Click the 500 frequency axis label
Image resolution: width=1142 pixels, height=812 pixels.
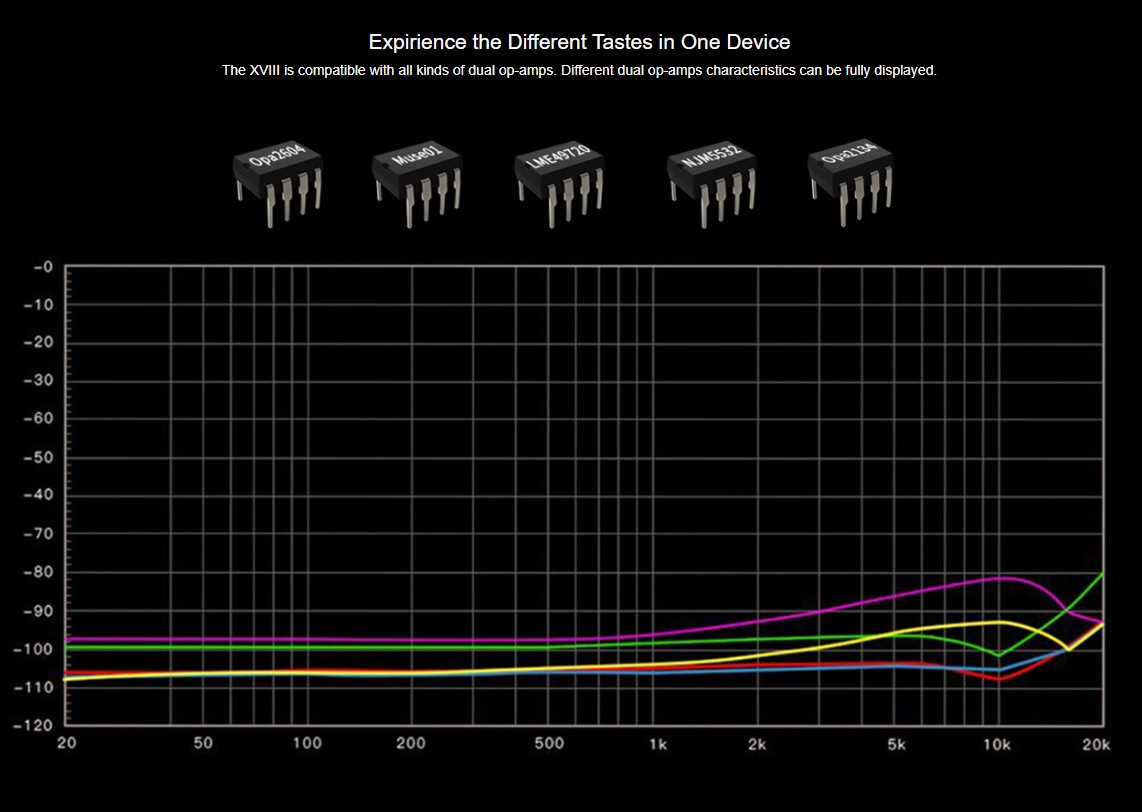coord(549,743)
